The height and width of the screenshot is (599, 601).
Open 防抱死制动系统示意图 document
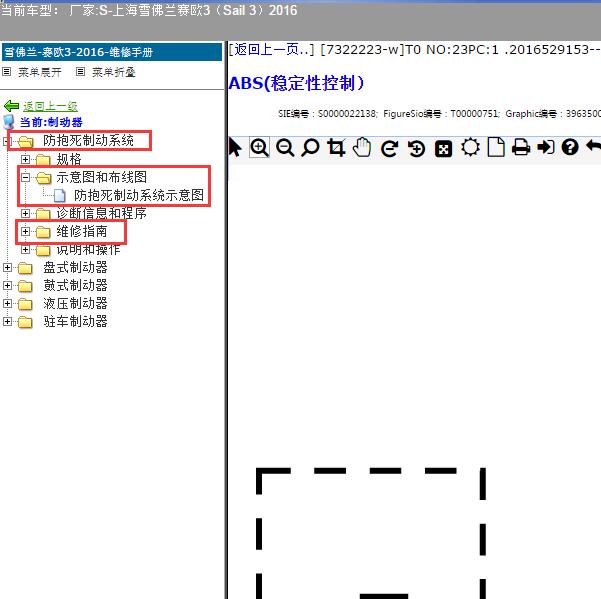139,195
